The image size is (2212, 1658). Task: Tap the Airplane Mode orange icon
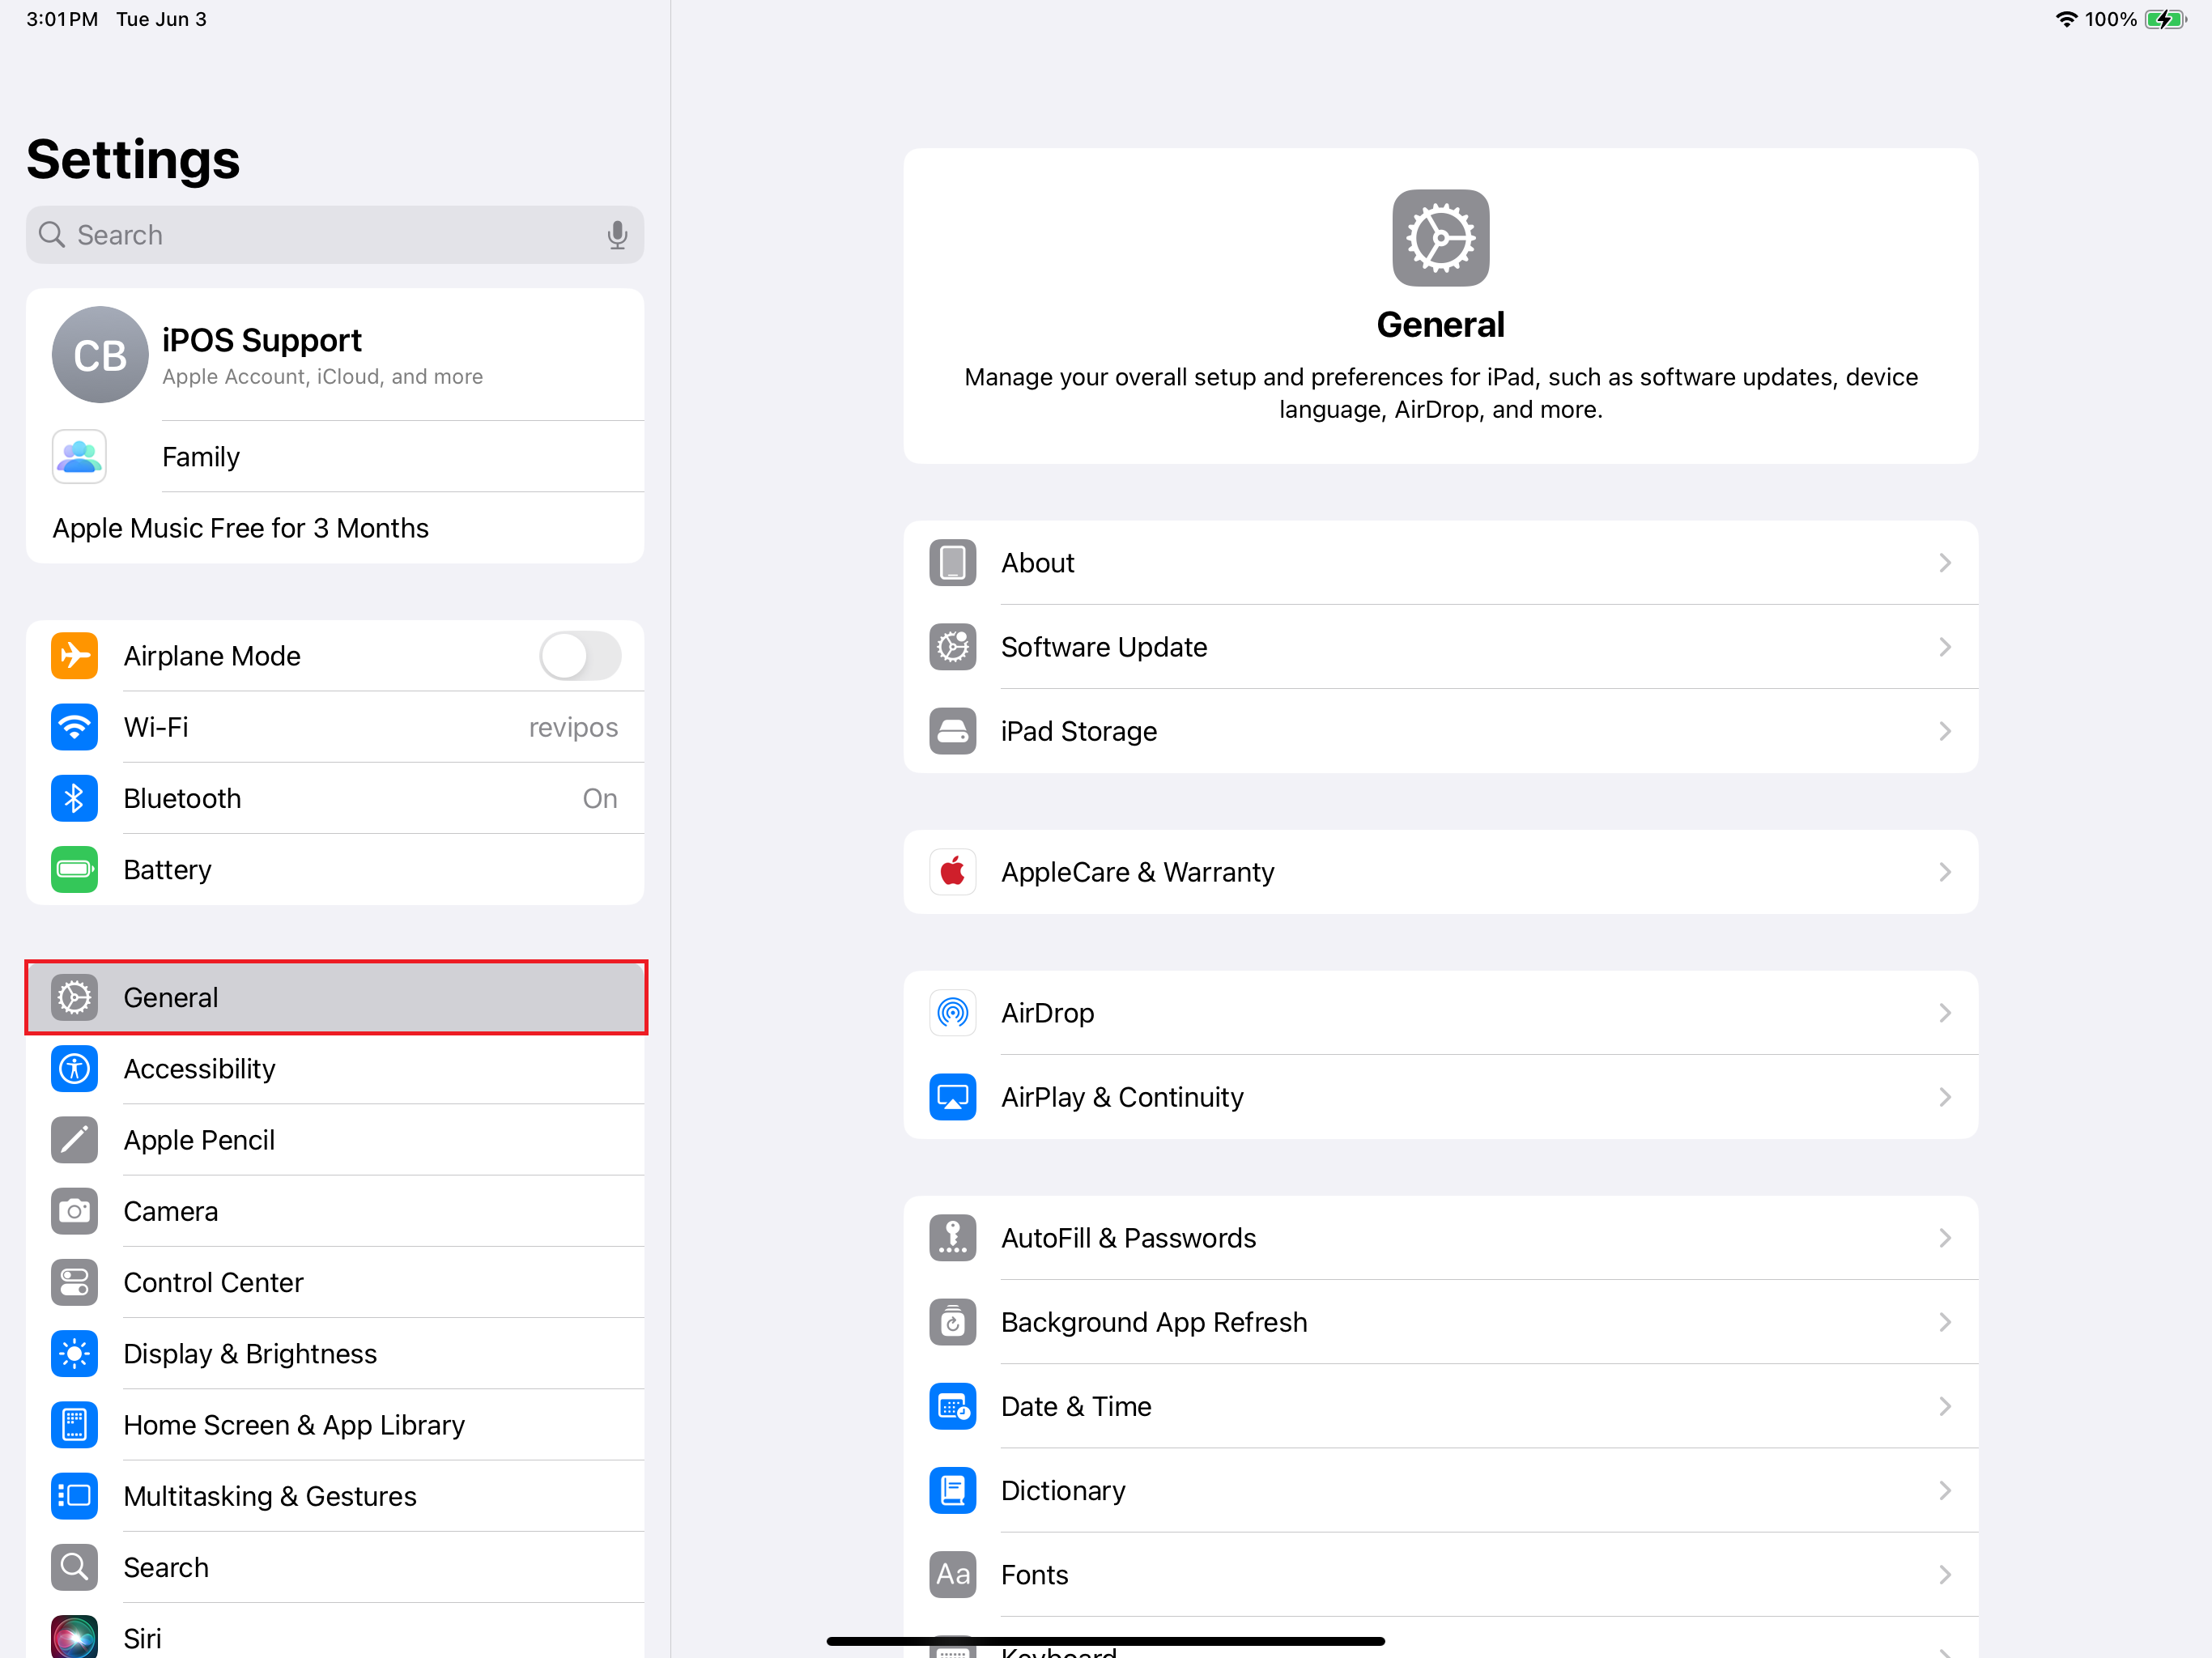[x=74, y=656]
